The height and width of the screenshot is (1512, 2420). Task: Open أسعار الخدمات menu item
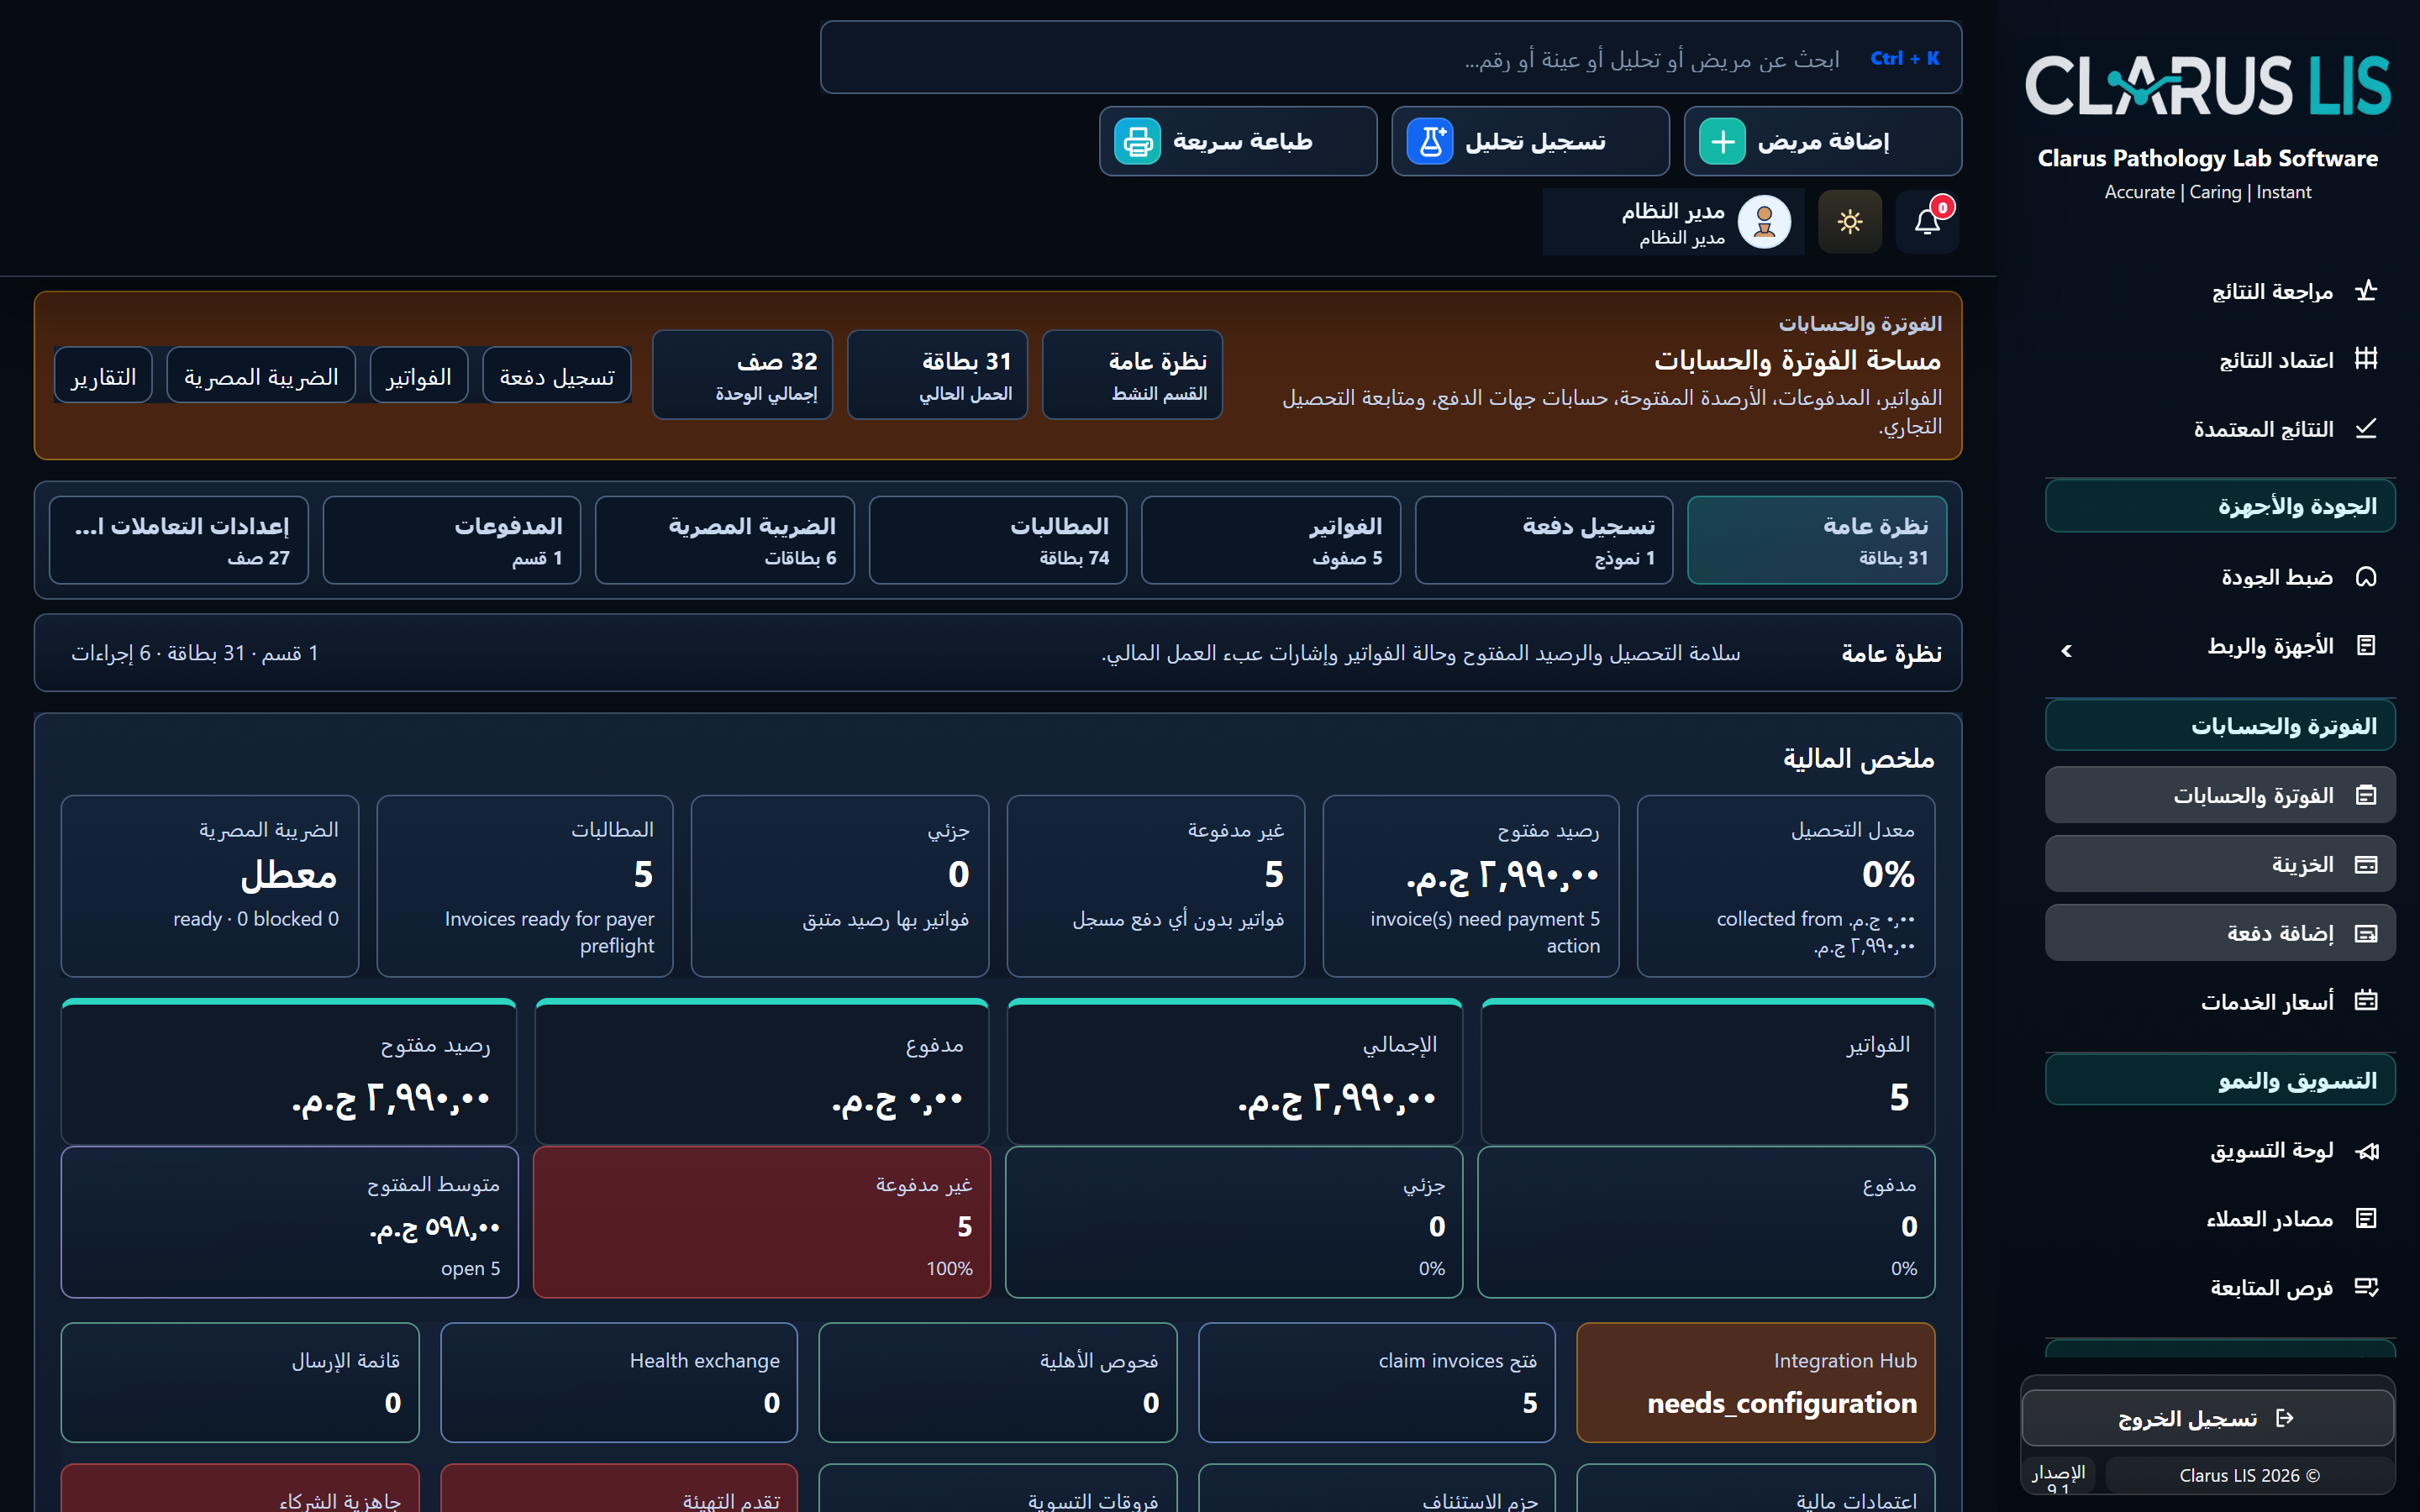point(2220,1001)
